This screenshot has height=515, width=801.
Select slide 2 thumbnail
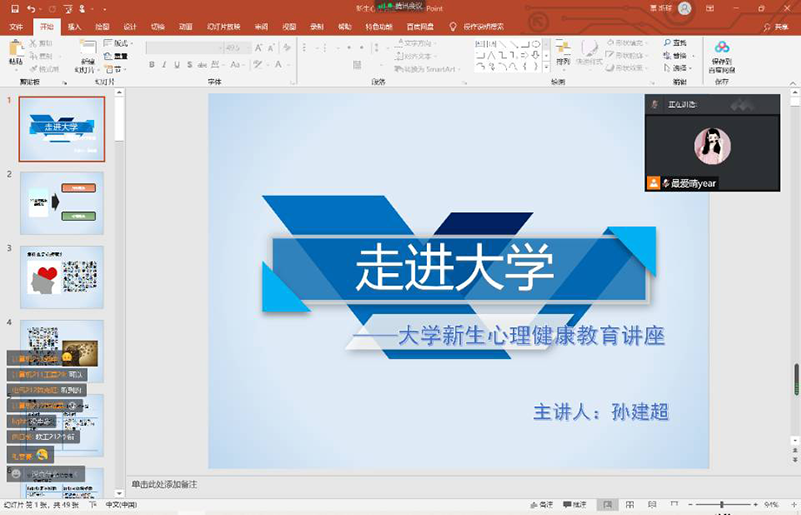click(x=62, y=202)
